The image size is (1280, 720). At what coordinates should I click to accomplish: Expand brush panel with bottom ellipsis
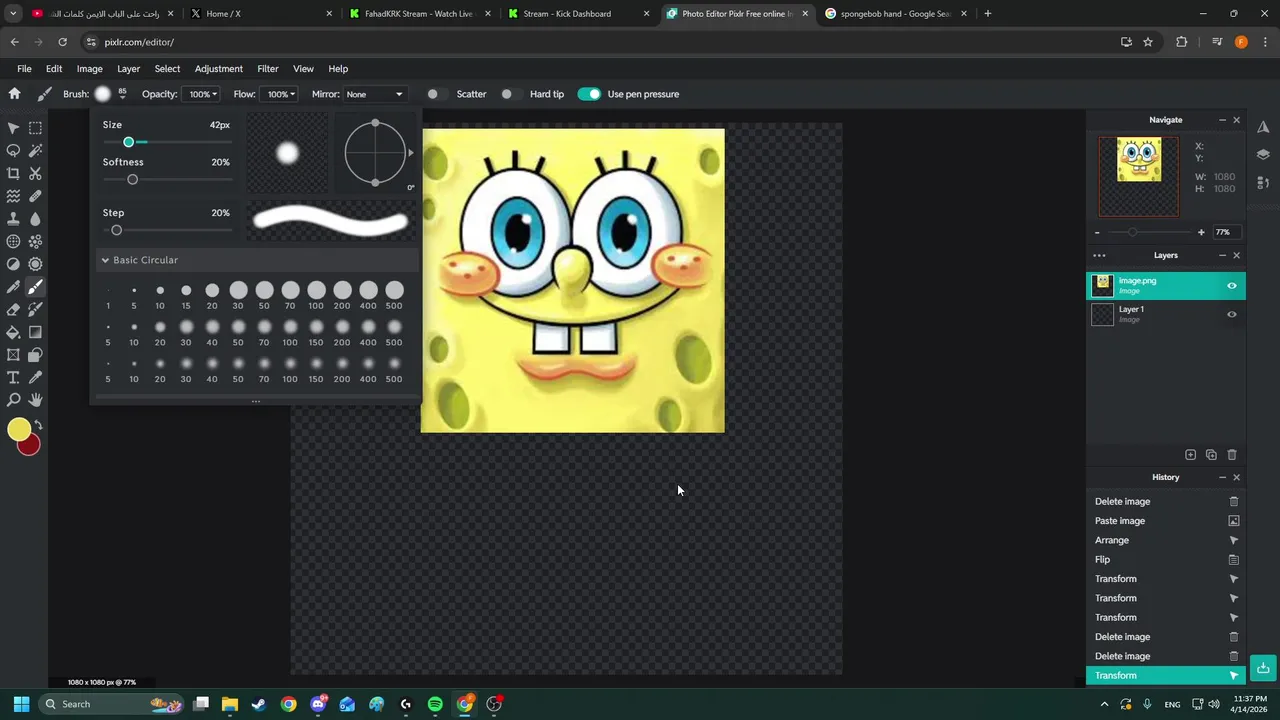[255, 401]
